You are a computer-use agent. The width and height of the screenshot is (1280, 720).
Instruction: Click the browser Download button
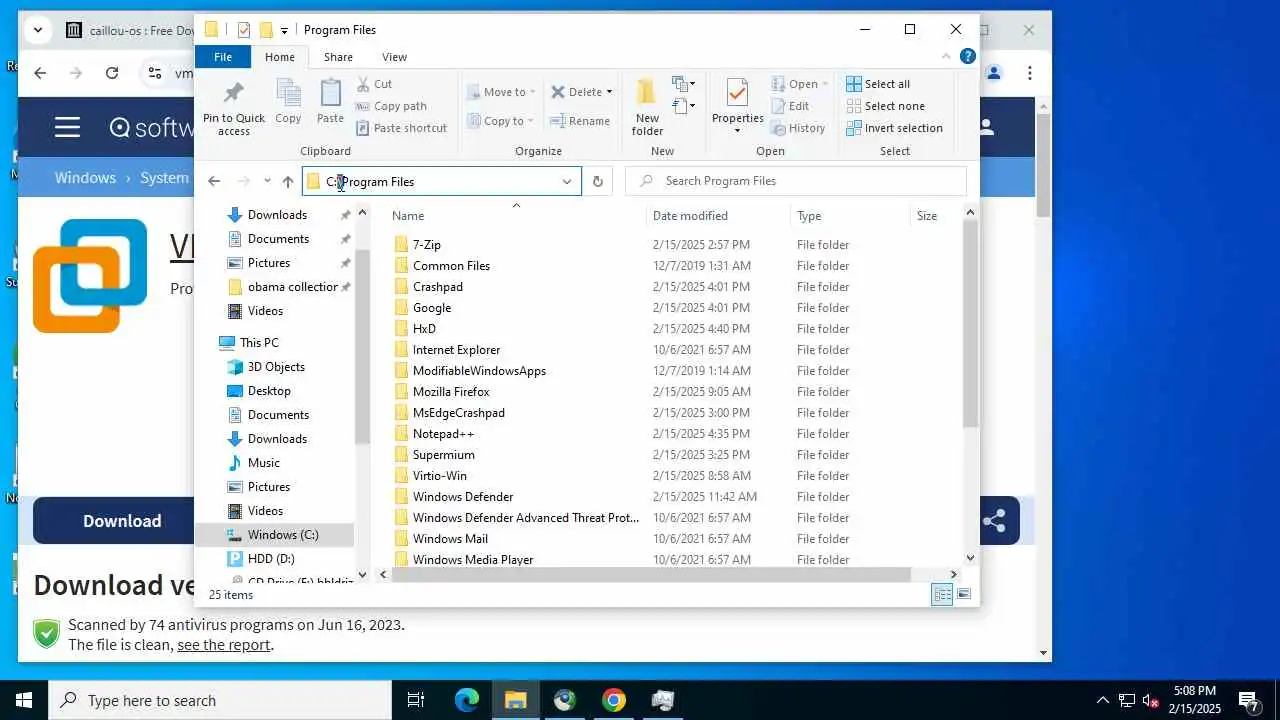tap(122, 521)
